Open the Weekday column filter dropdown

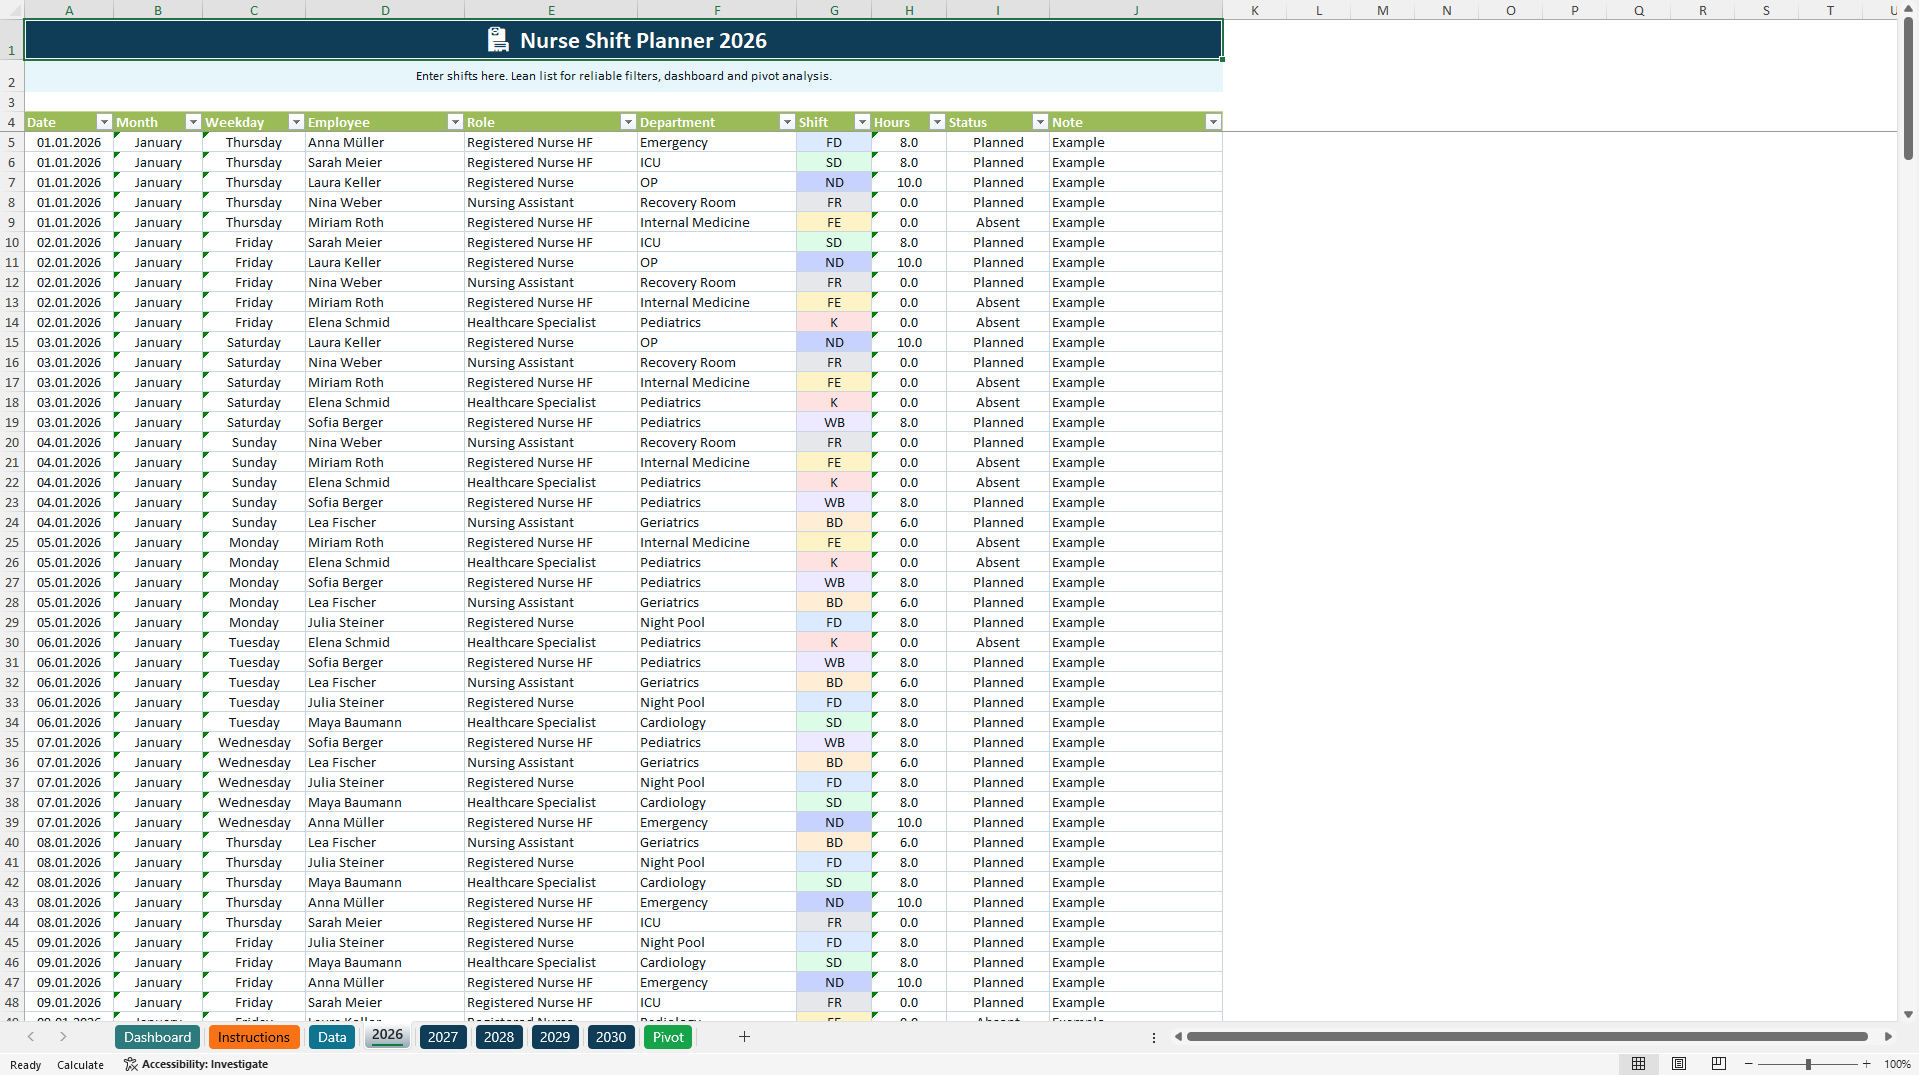pyautogui.click(x=296, y=122)
